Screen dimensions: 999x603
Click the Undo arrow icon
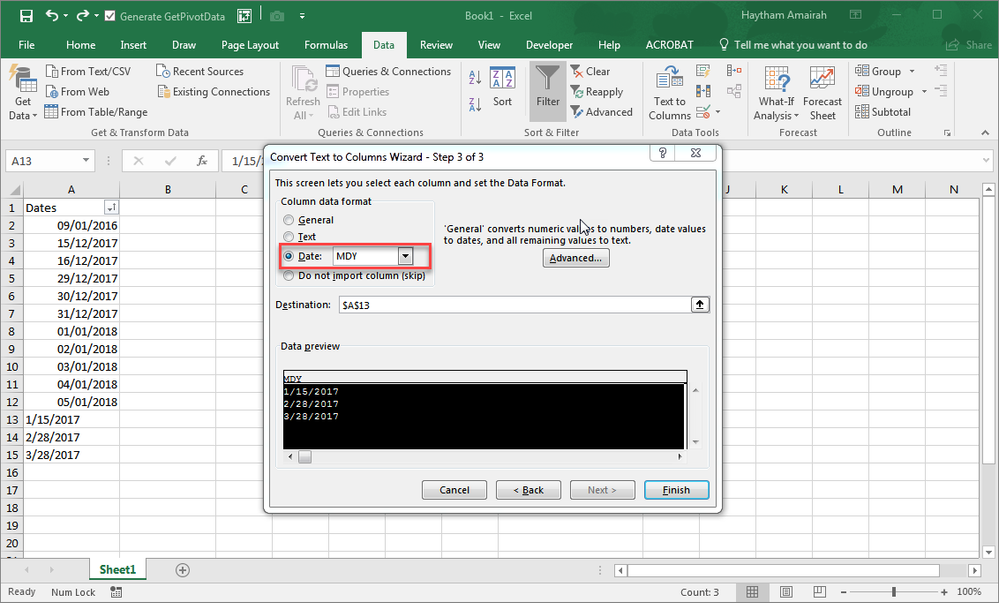pyautogui.click(x=52, y=15)
